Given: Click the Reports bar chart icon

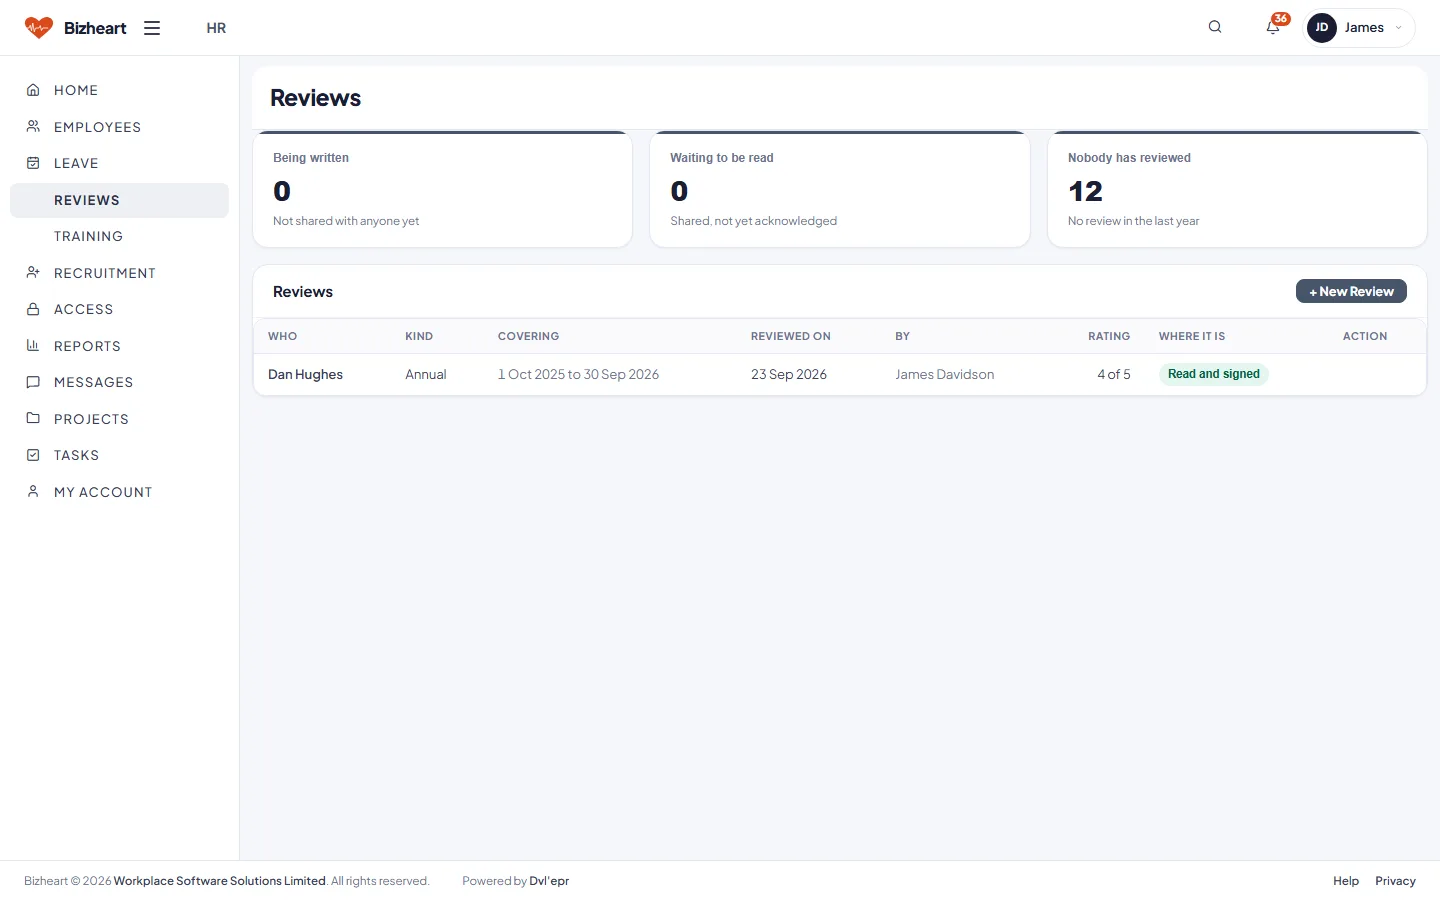Looking at the screenshot, I should [33, 346].
